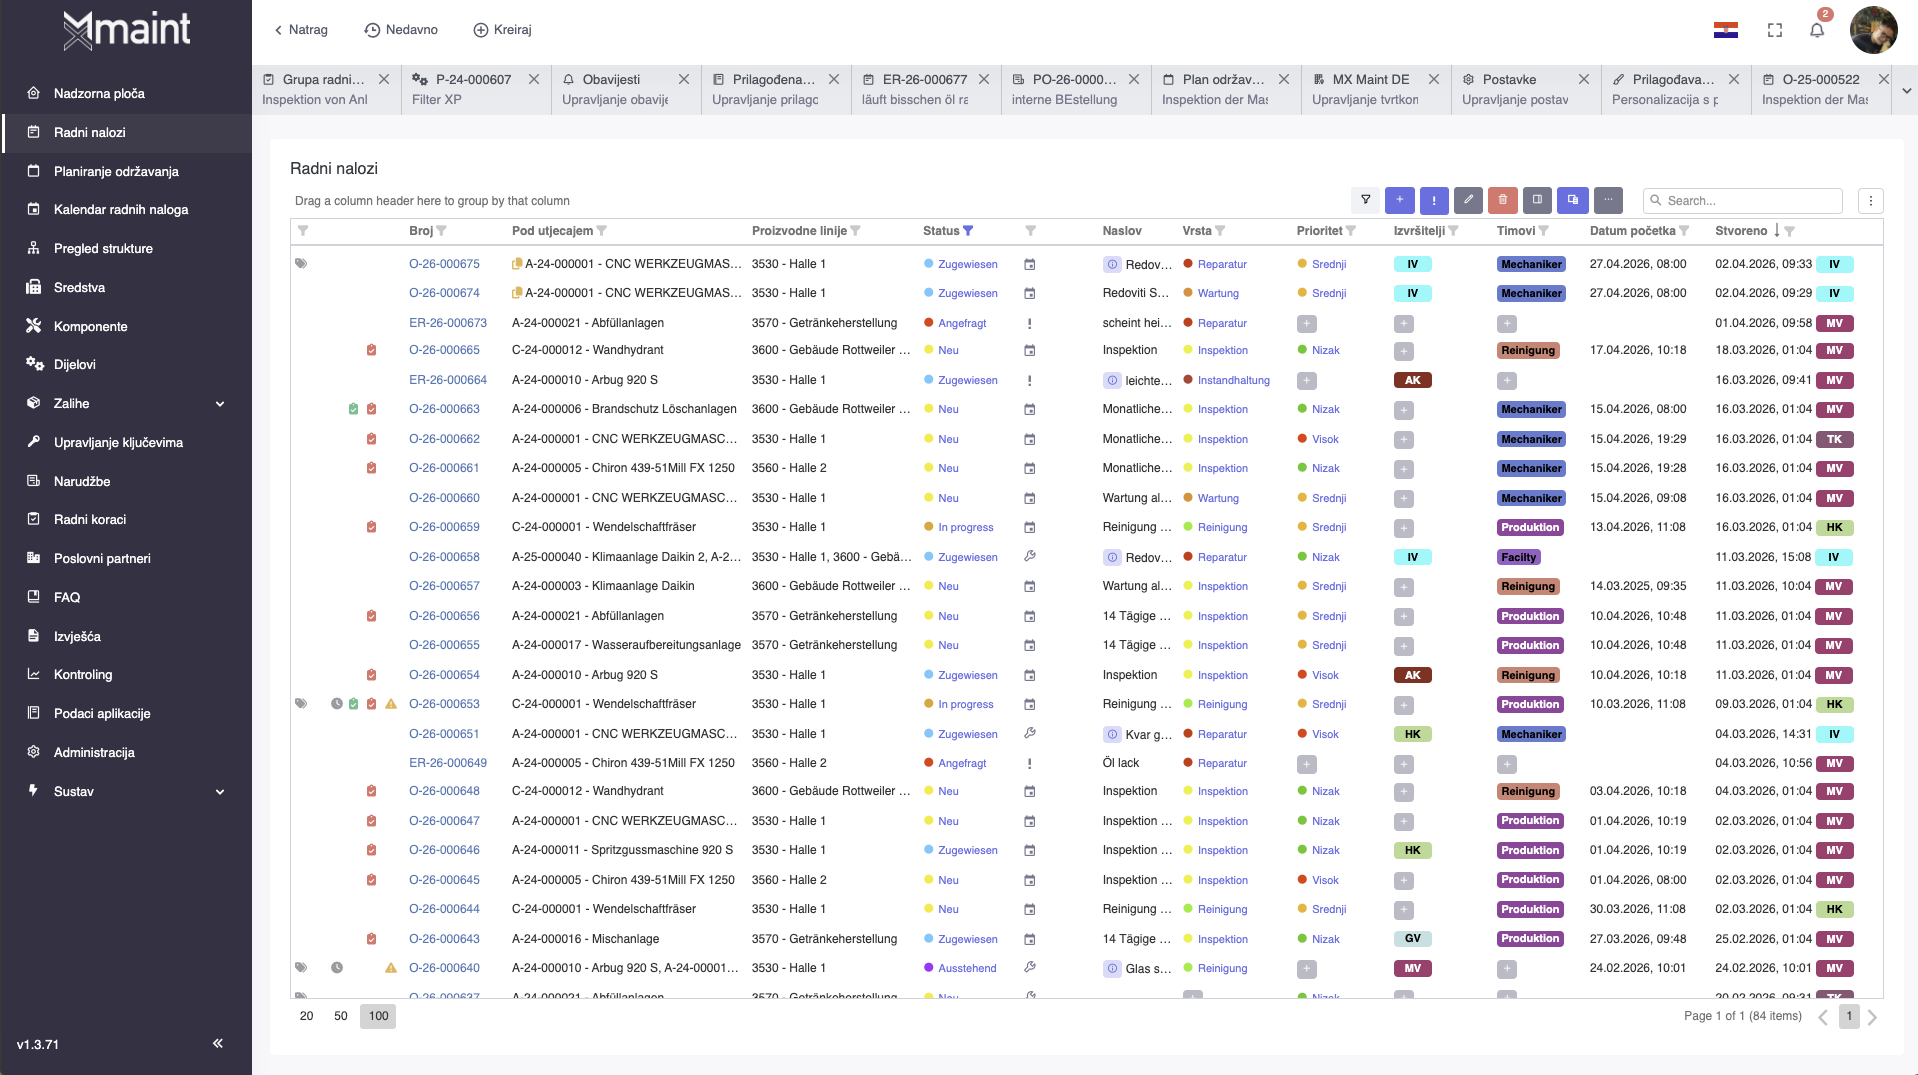The height and width of the screenshot is (1075, 1918).
Task: Click the split panel view button
Action: coord(1537,200)
